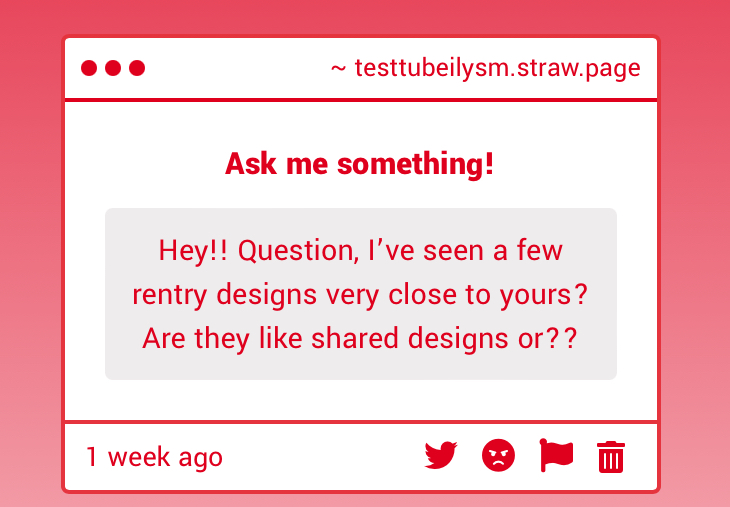Click the footer space between timestamp and icons
The image size is (730, 507).
[x=320, y=457]
